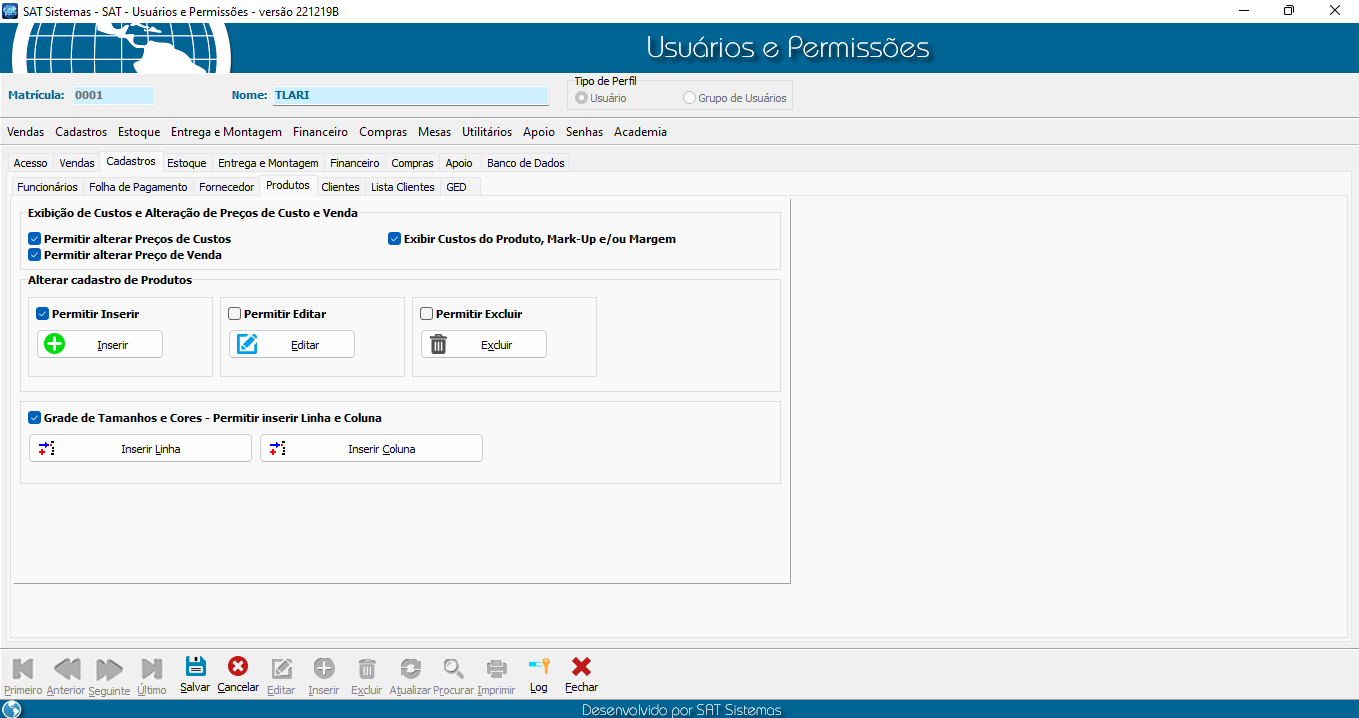Check the Permitir Excluir checkbox
1359x718 pixels.
427,314
